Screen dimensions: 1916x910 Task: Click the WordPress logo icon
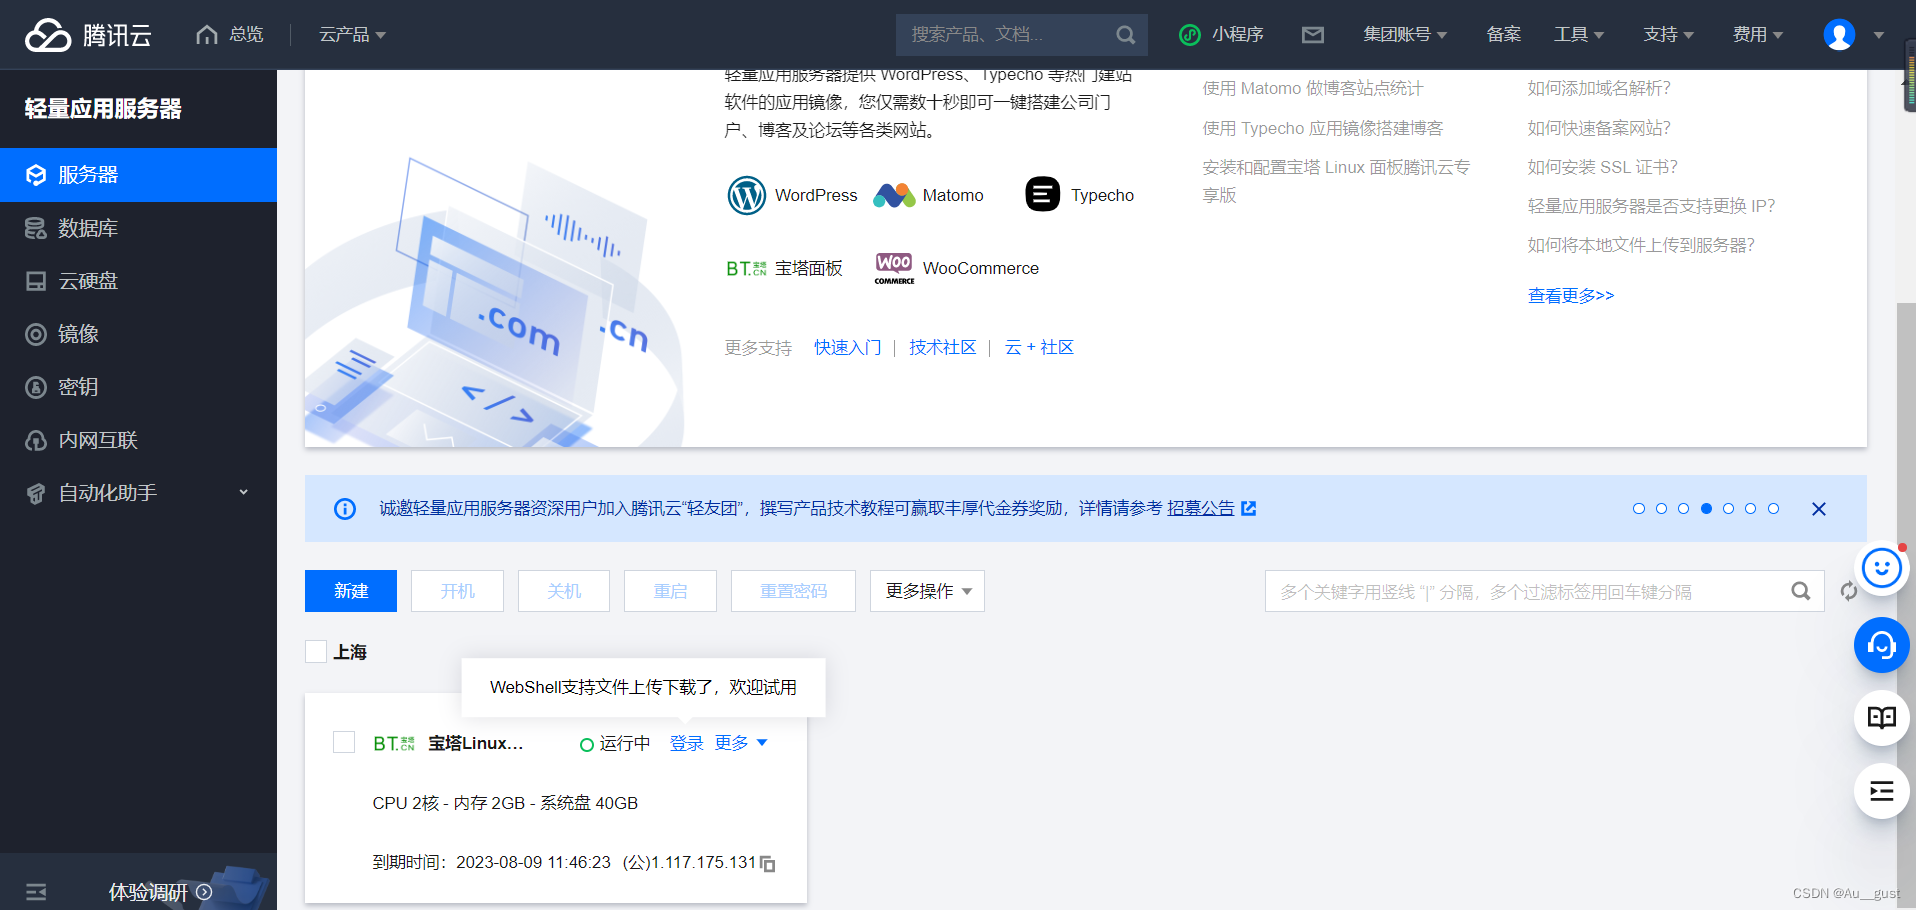[x=746, y=195]
